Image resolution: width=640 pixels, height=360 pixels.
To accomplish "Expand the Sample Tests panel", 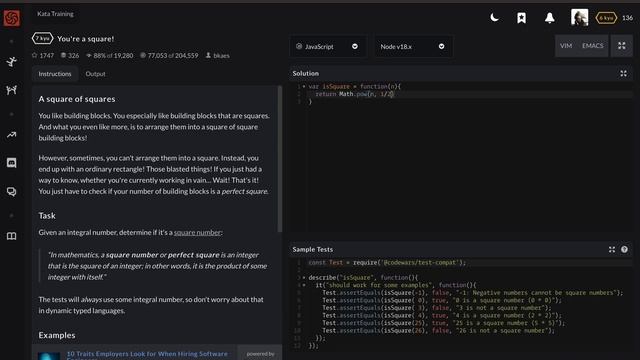I will [x=611, y=249].
